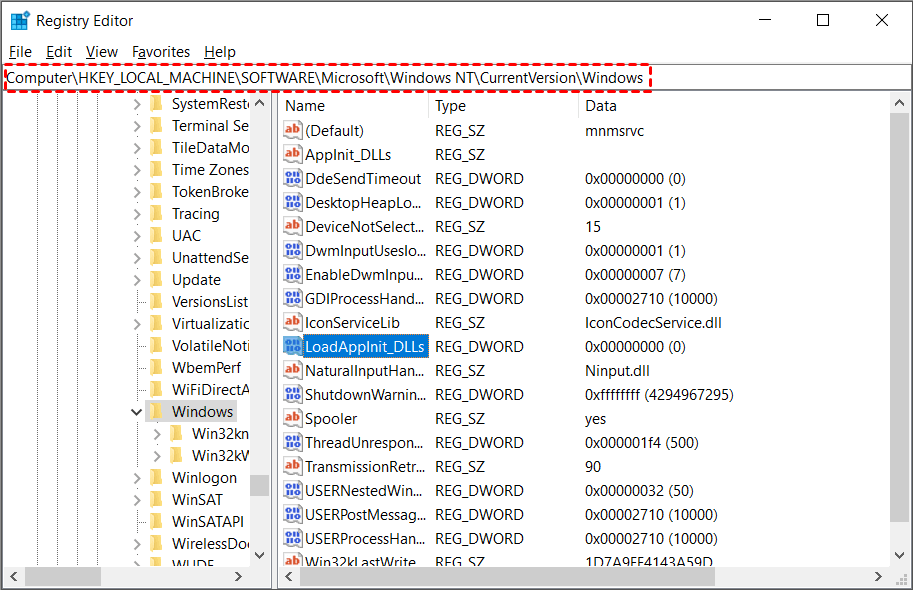Select the IconServiceLib value name
This screenshot has width=913, height=590.
pos(352,323)
